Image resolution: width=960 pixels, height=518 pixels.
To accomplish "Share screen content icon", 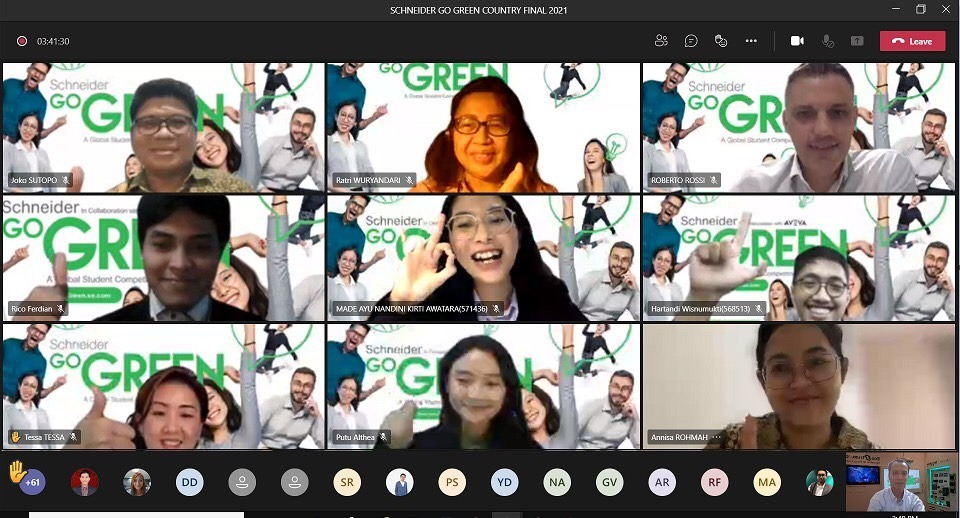I will point(857,41).
